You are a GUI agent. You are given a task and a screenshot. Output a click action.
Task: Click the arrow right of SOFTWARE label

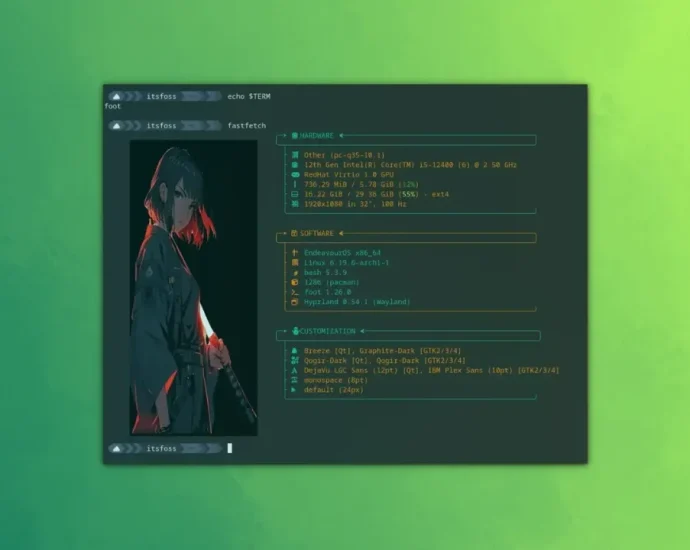point(341,233)
